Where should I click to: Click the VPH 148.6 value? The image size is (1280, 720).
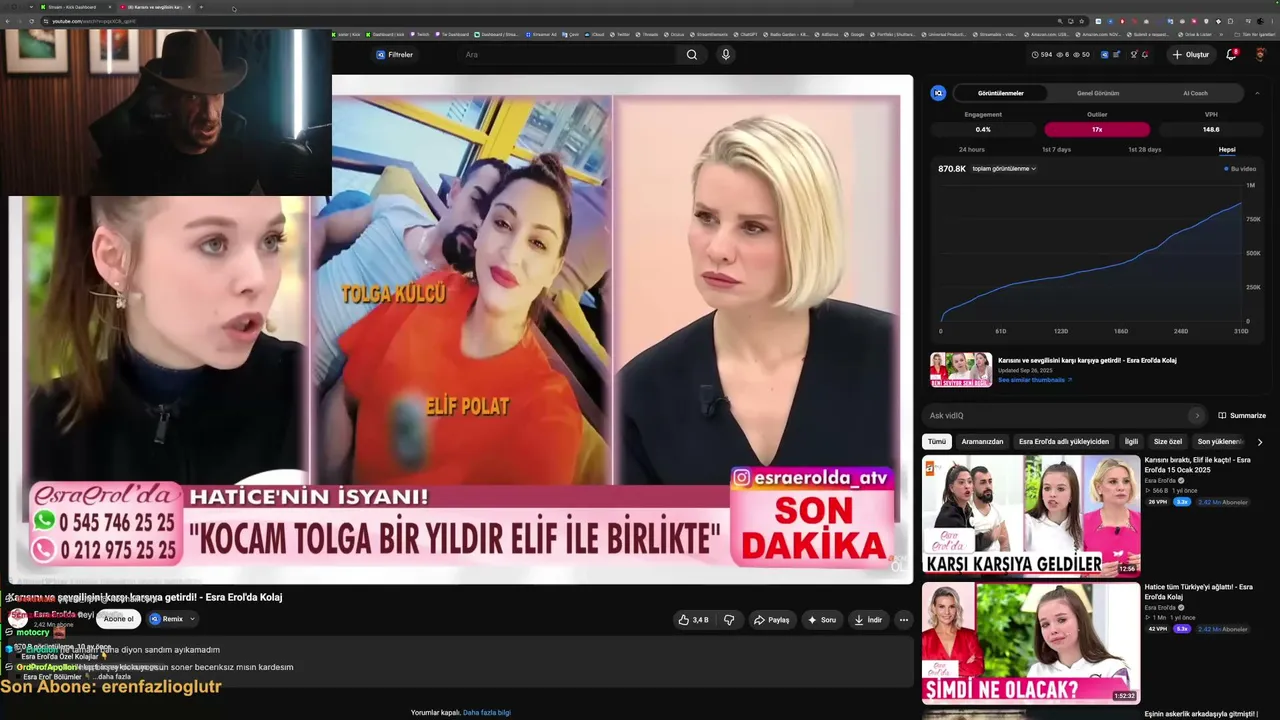1211,130
